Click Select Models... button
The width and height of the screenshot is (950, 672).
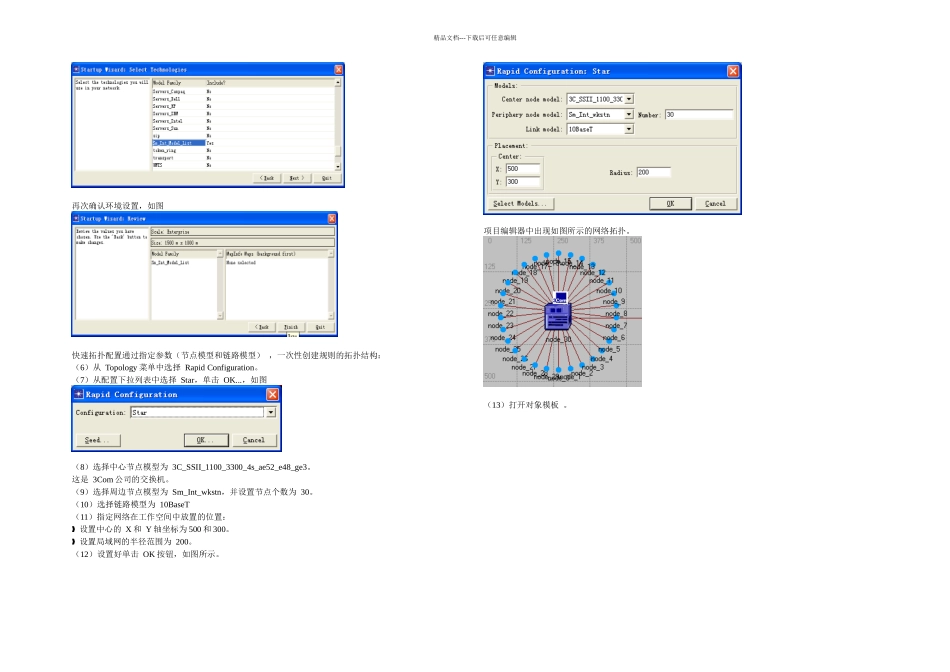pyautogui.click(x=520, y=204)
